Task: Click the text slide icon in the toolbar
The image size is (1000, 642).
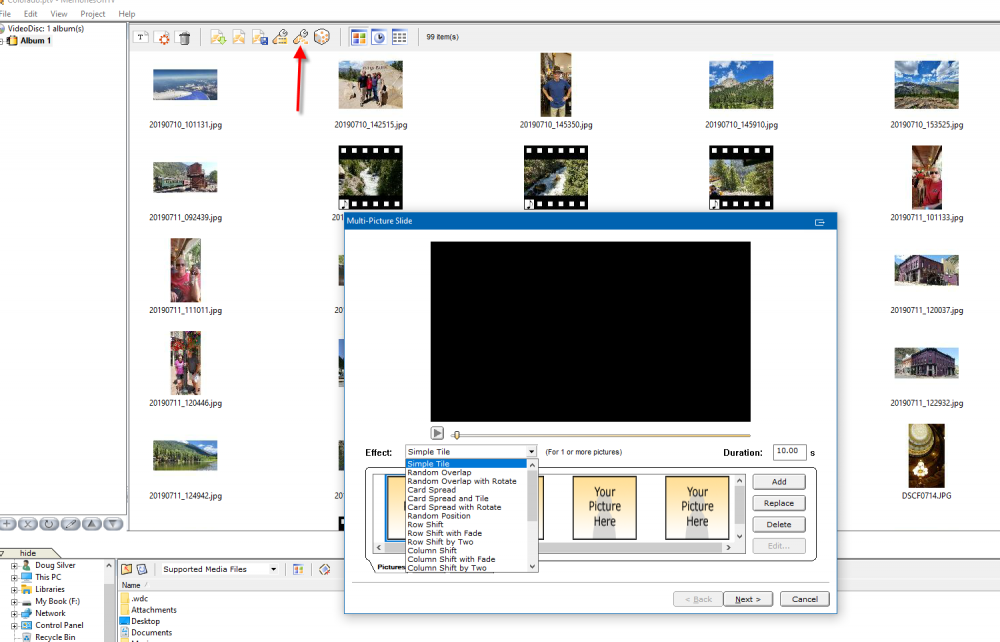Action: tap(142, 38)
